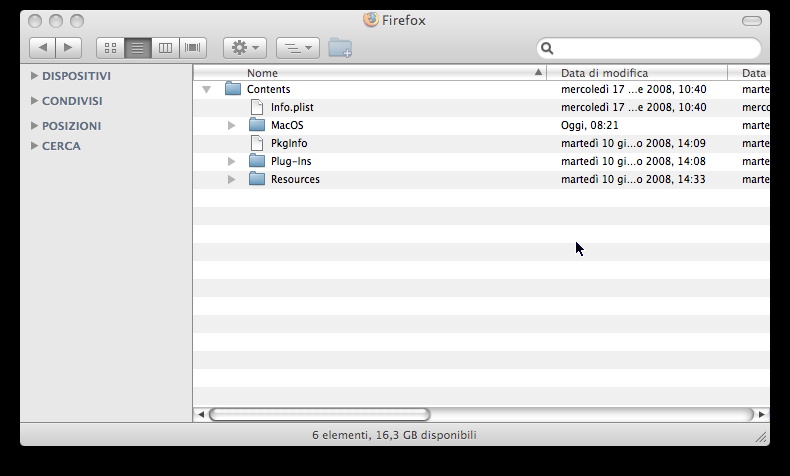Click the scroll right arrow
This screenshot has height=476, width=790.
click(761, 415)
